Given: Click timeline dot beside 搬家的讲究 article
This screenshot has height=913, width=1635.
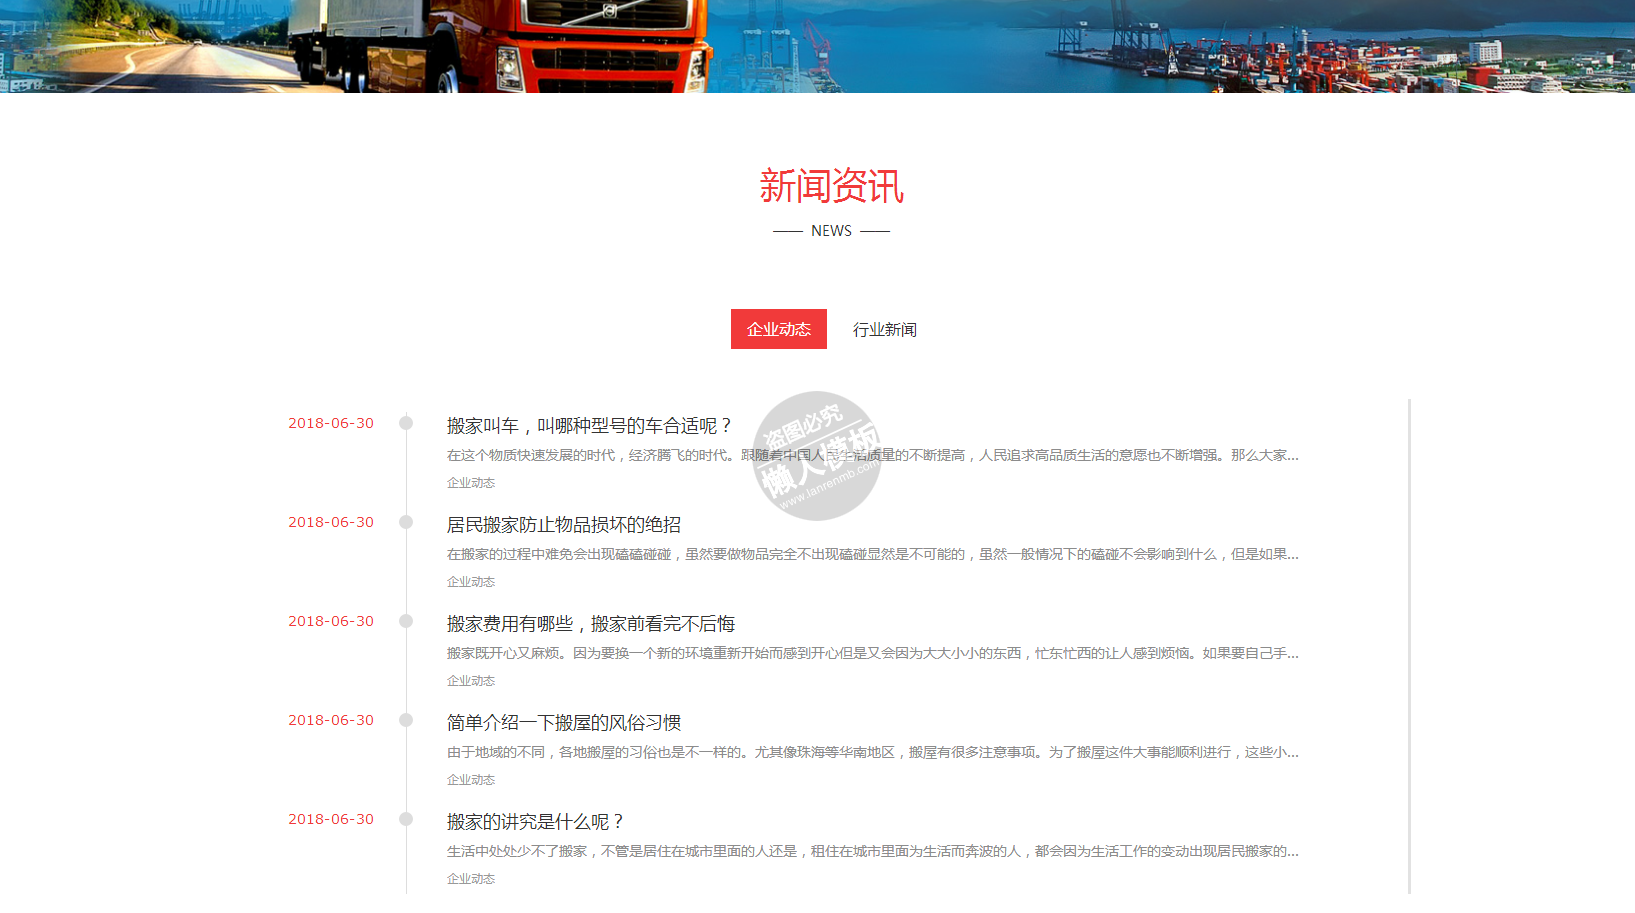Looking at the screenshot, I should pos(406,819).
